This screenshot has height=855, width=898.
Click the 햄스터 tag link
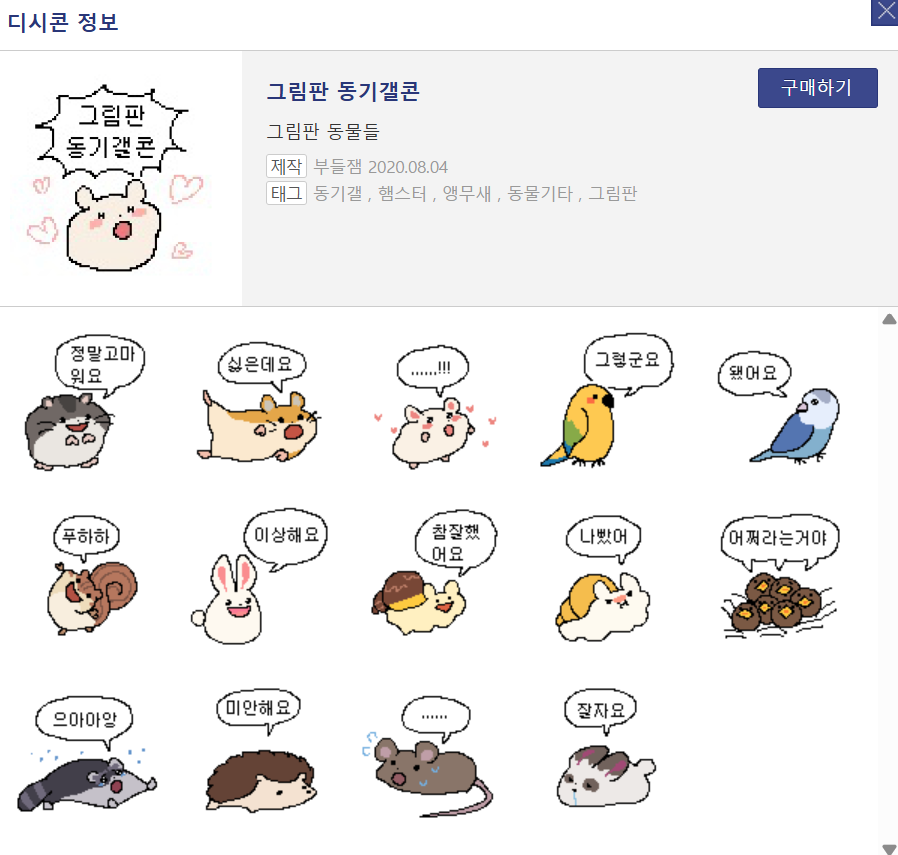[402, 194]
